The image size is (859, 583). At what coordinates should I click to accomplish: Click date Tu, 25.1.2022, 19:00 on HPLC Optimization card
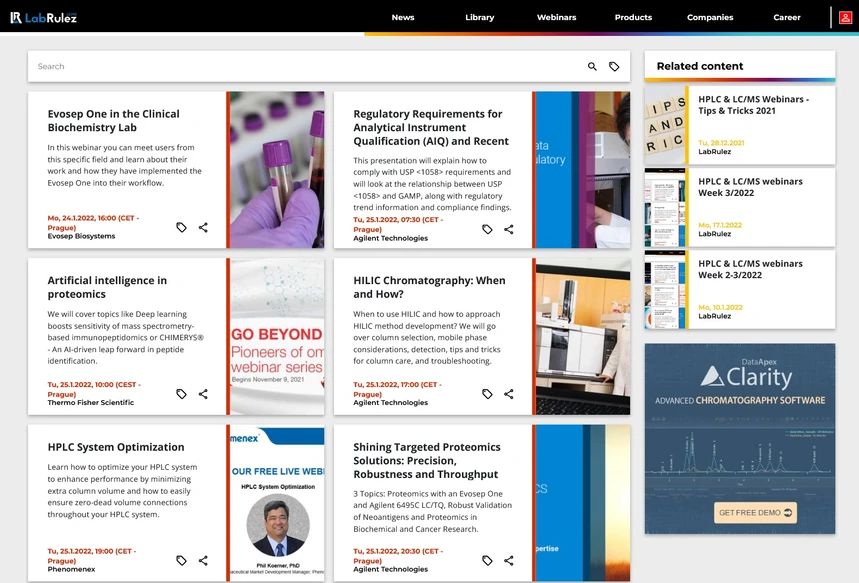click(91, 556)
